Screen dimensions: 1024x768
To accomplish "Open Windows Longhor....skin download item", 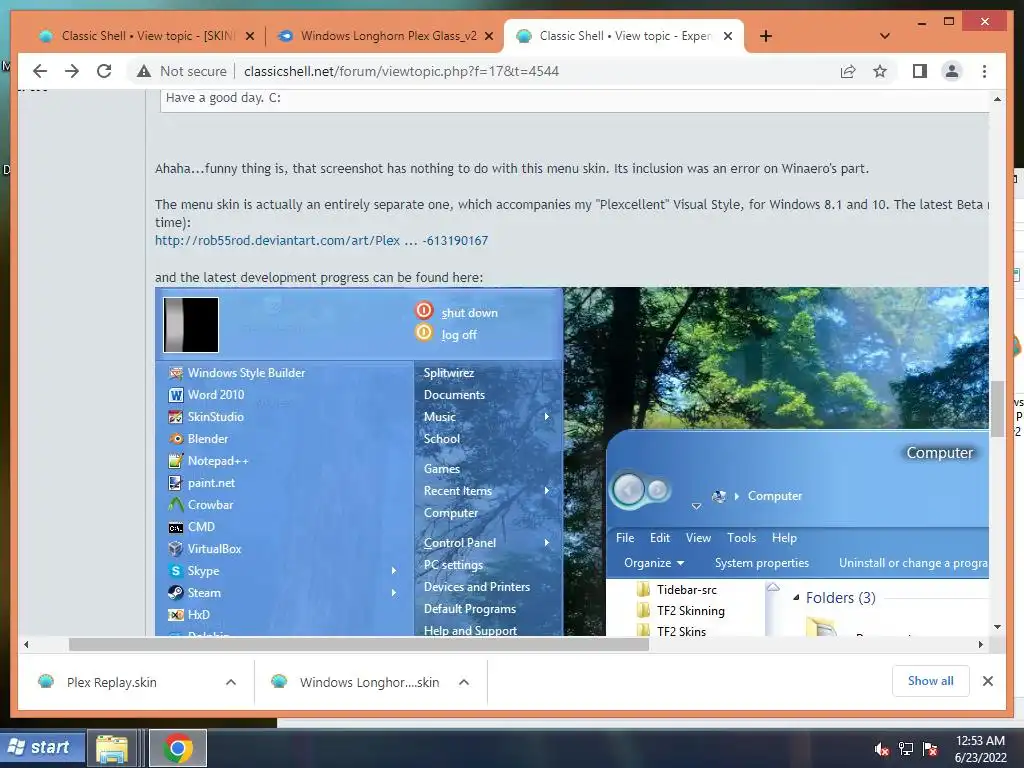I will [x=369, y=682].
